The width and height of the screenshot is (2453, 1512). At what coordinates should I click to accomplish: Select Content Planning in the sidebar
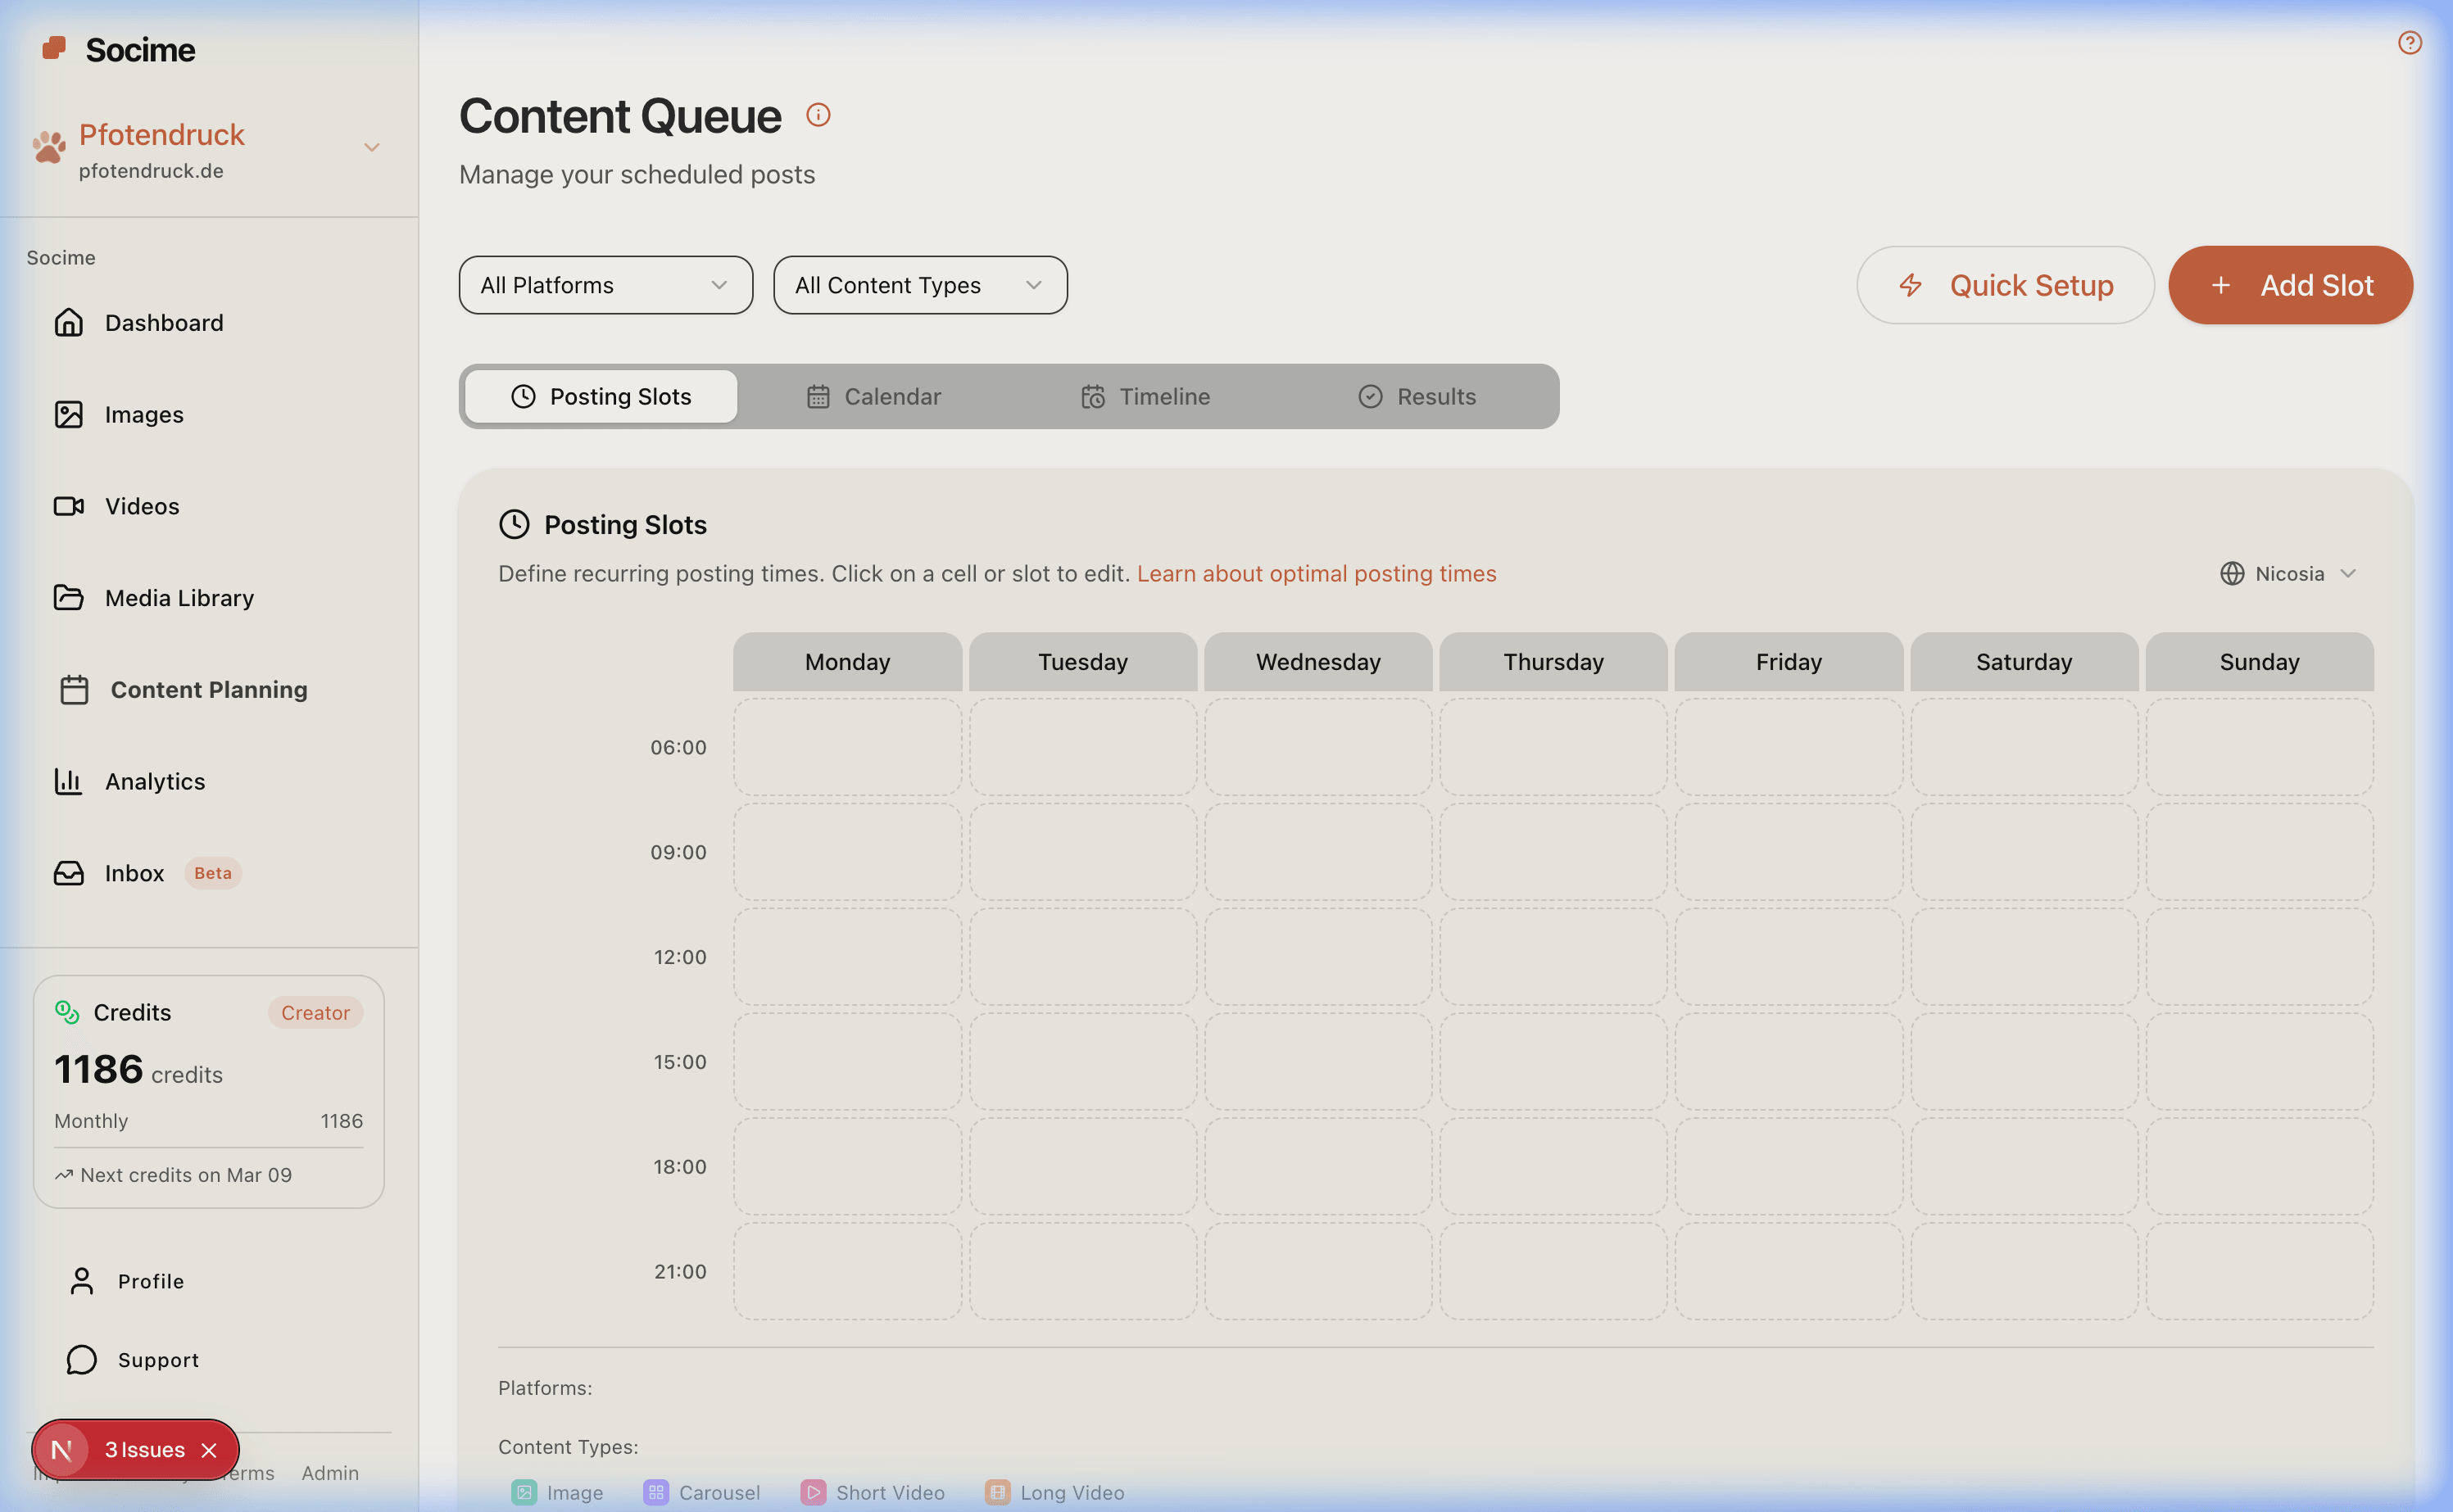click(x=208, y=689)
